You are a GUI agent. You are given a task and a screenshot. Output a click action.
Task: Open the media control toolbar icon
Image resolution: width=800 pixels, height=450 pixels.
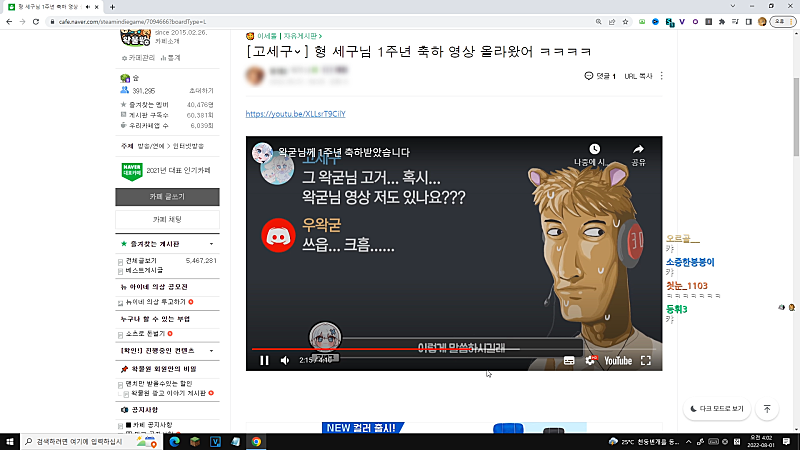pyautogui.click(x=735, y=22)
